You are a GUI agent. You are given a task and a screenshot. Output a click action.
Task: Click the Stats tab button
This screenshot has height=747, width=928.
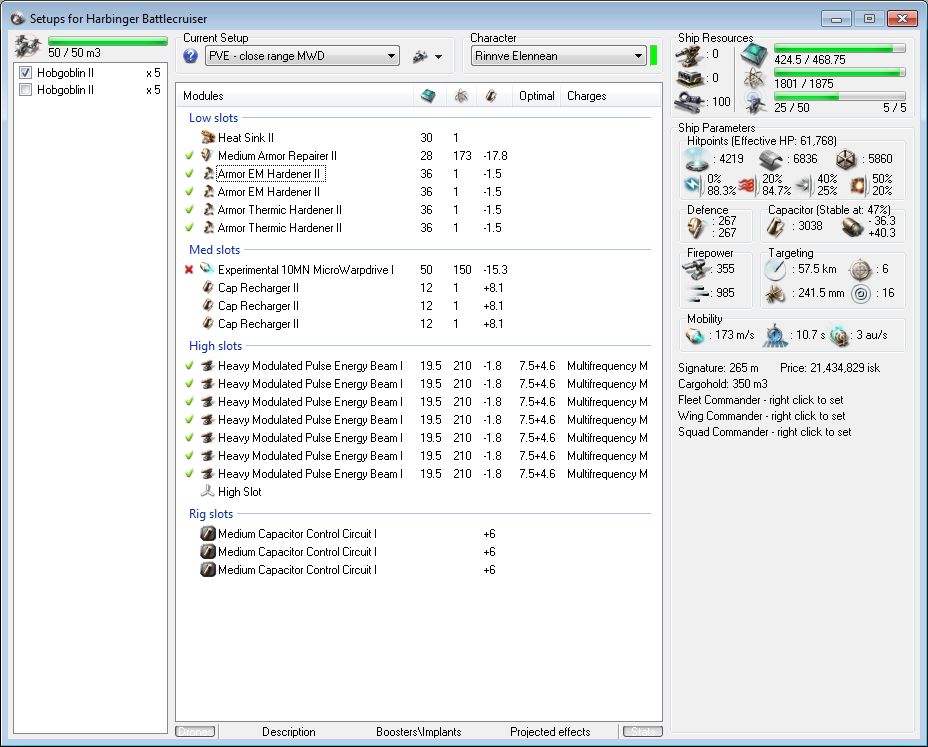pos(643,732)
